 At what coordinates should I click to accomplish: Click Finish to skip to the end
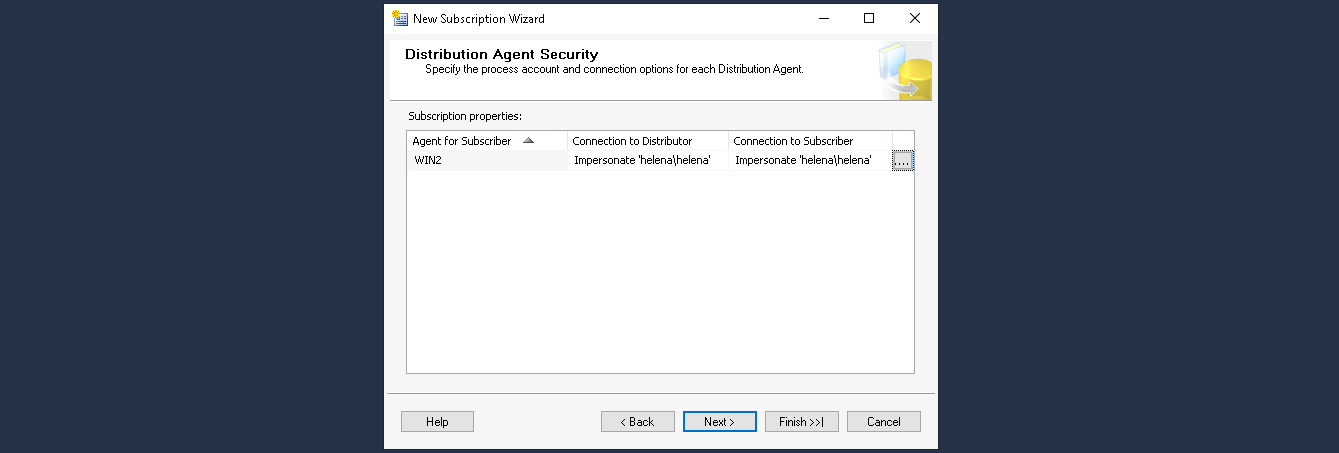click(801, 422)
